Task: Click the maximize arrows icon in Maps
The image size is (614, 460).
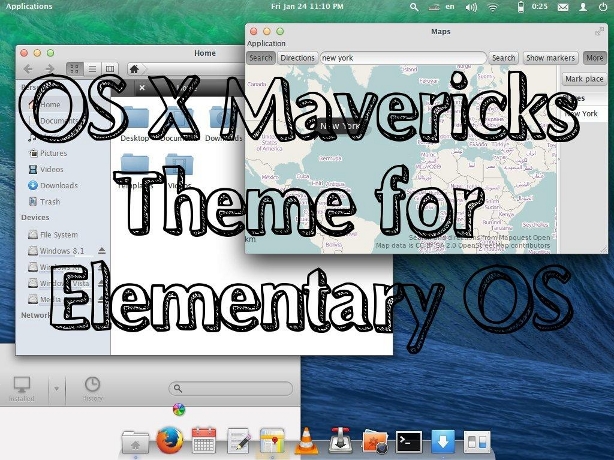Action: tap(600, 31)
